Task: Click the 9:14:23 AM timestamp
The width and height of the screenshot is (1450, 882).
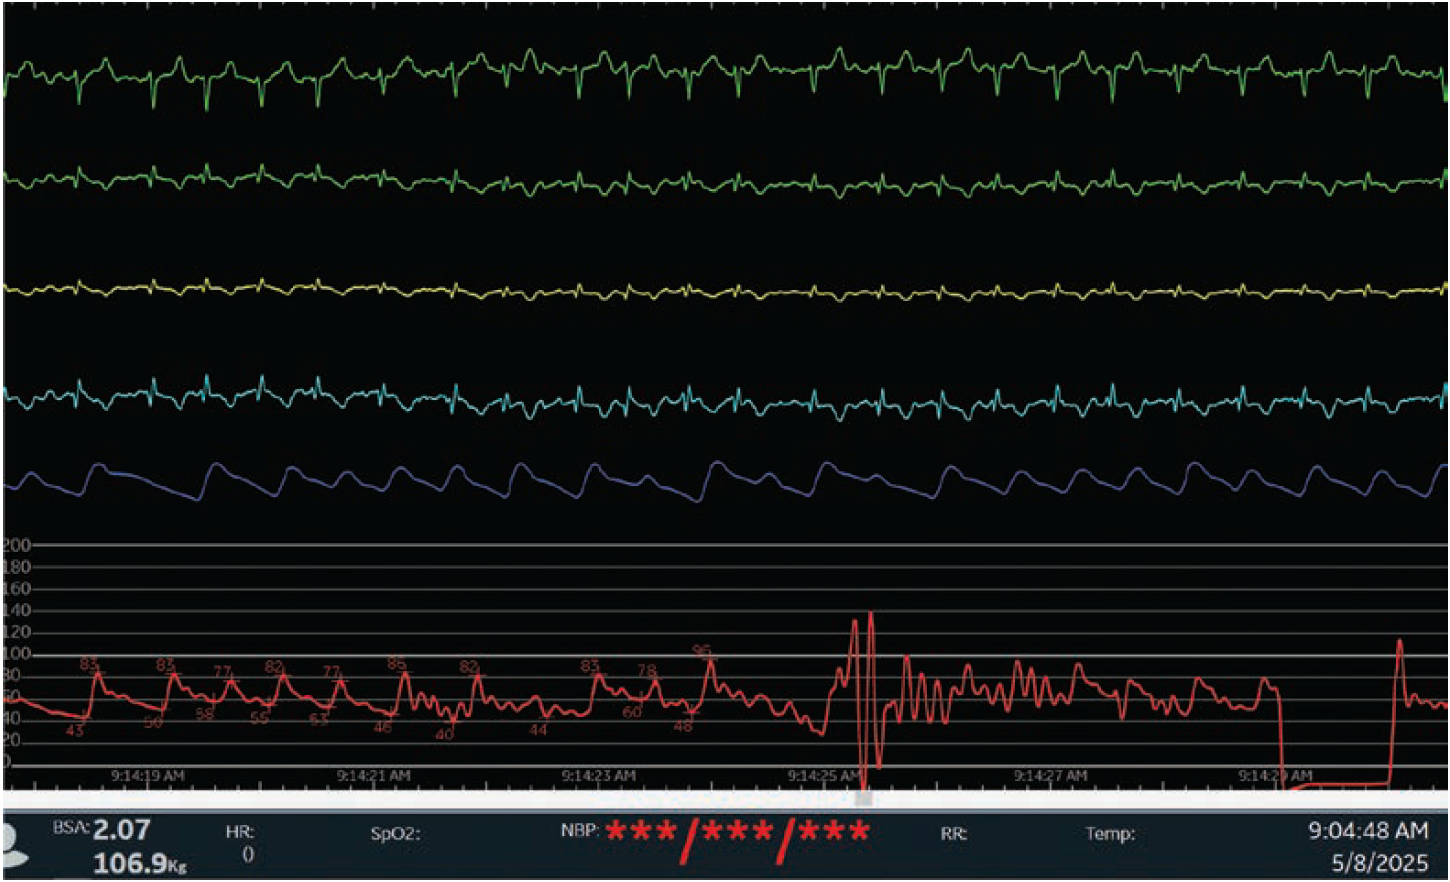Action: [598, 775]
